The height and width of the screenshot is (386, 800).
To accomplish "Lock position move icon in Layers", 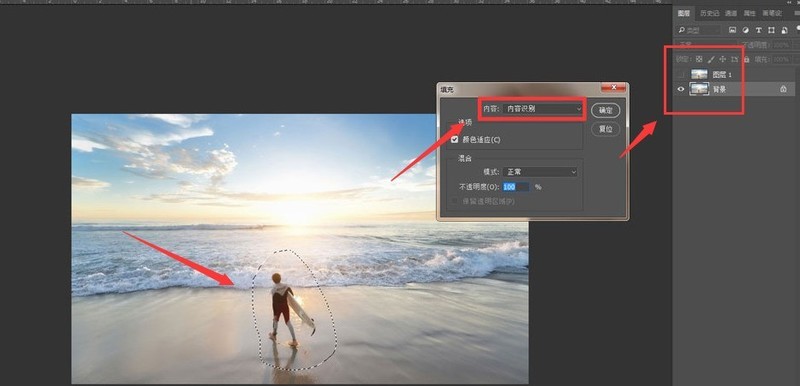I will pyautogui.click(x=722, y=59).
